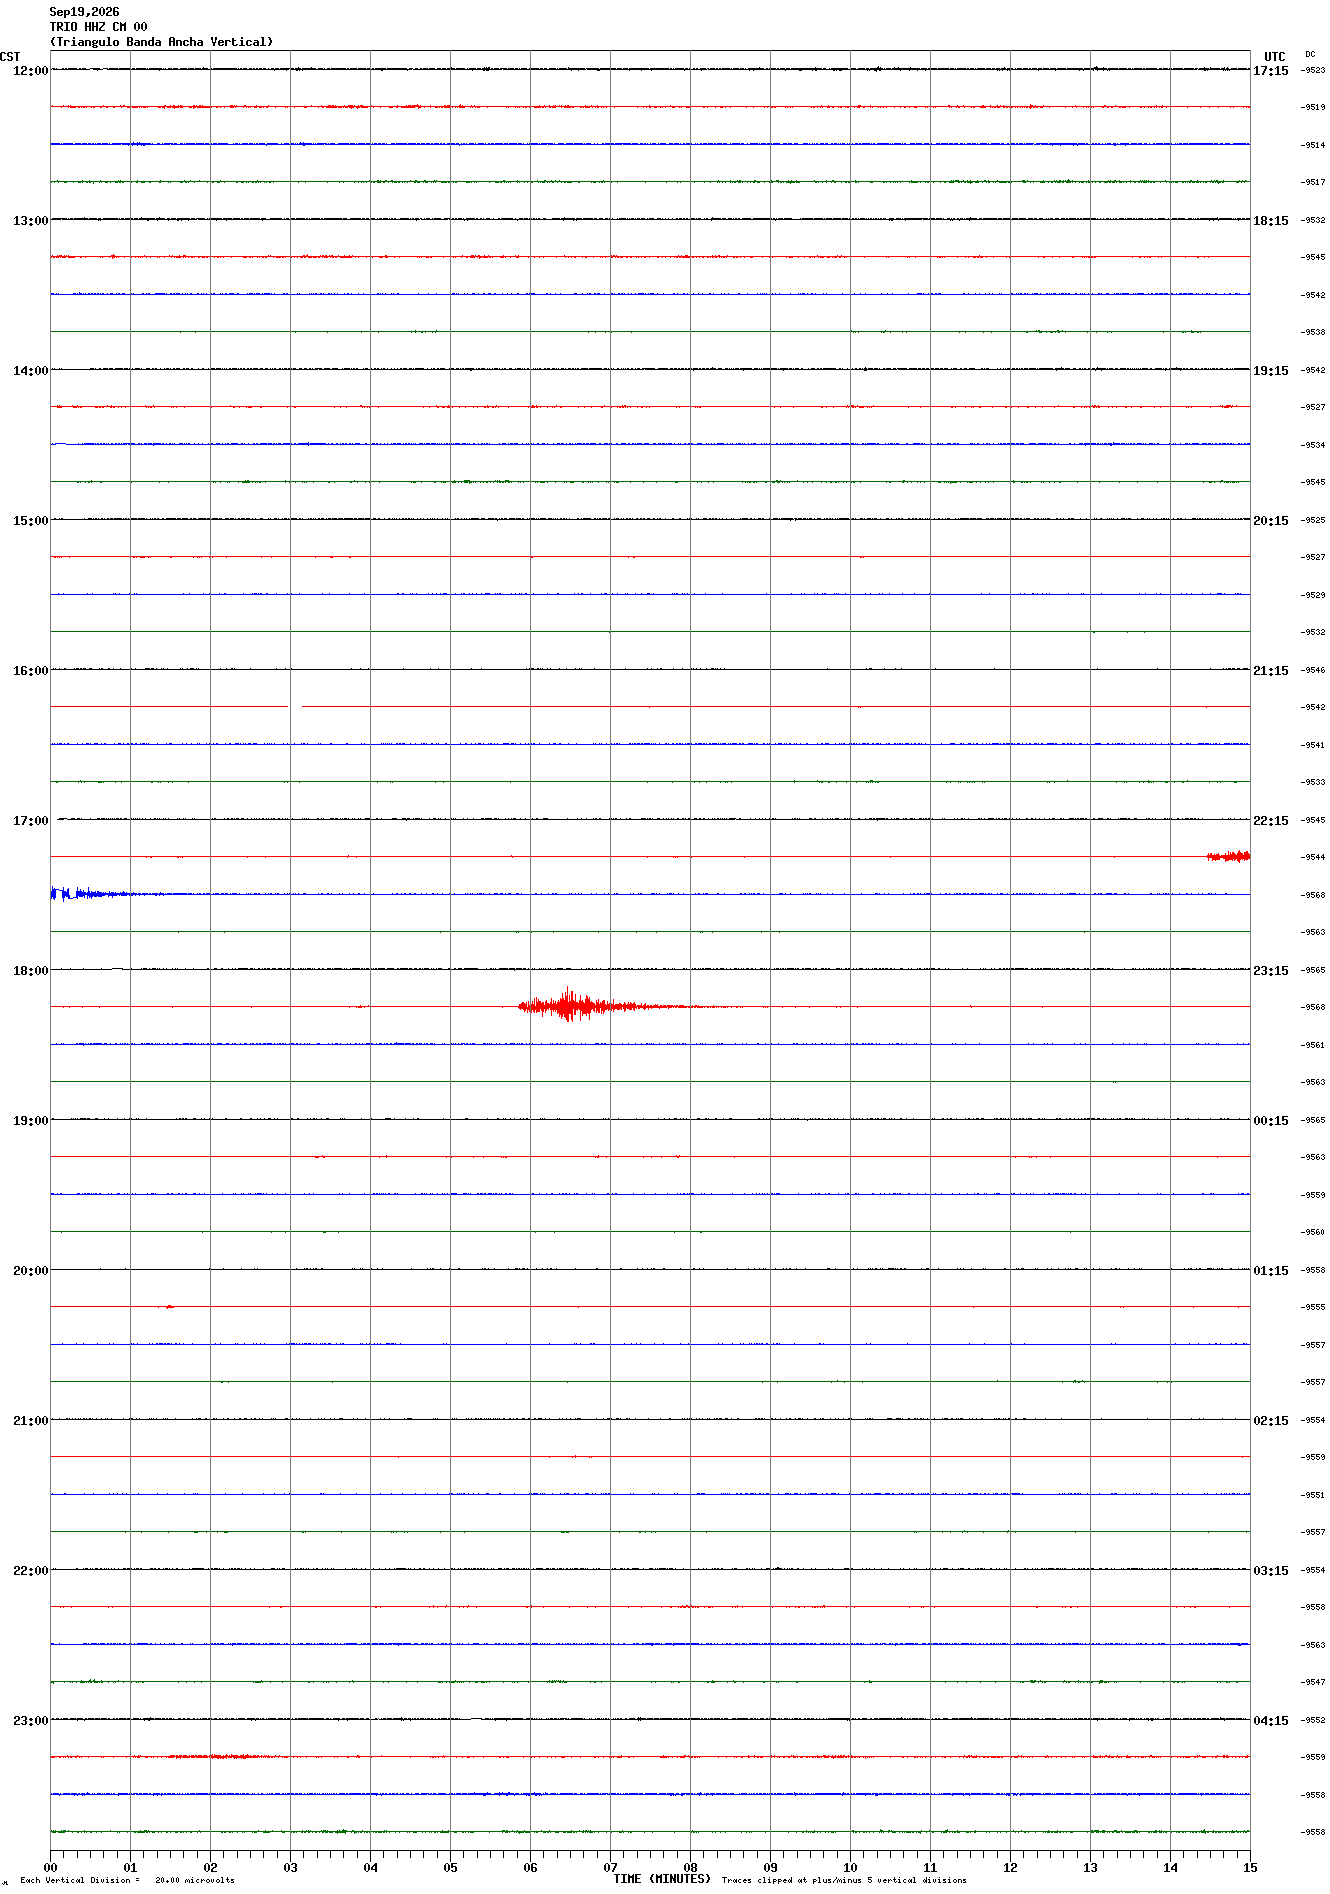Click the red burst at end of 17:15 trace
This screenshot has width=1330, height=1894.
[x=1228, y=856]
